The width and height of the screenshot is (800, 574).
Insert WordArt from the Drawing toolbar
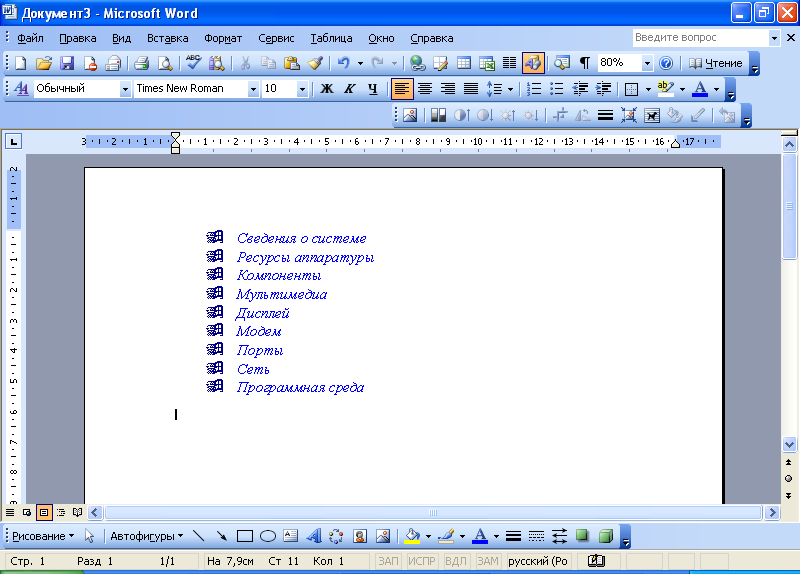(314, 536)
